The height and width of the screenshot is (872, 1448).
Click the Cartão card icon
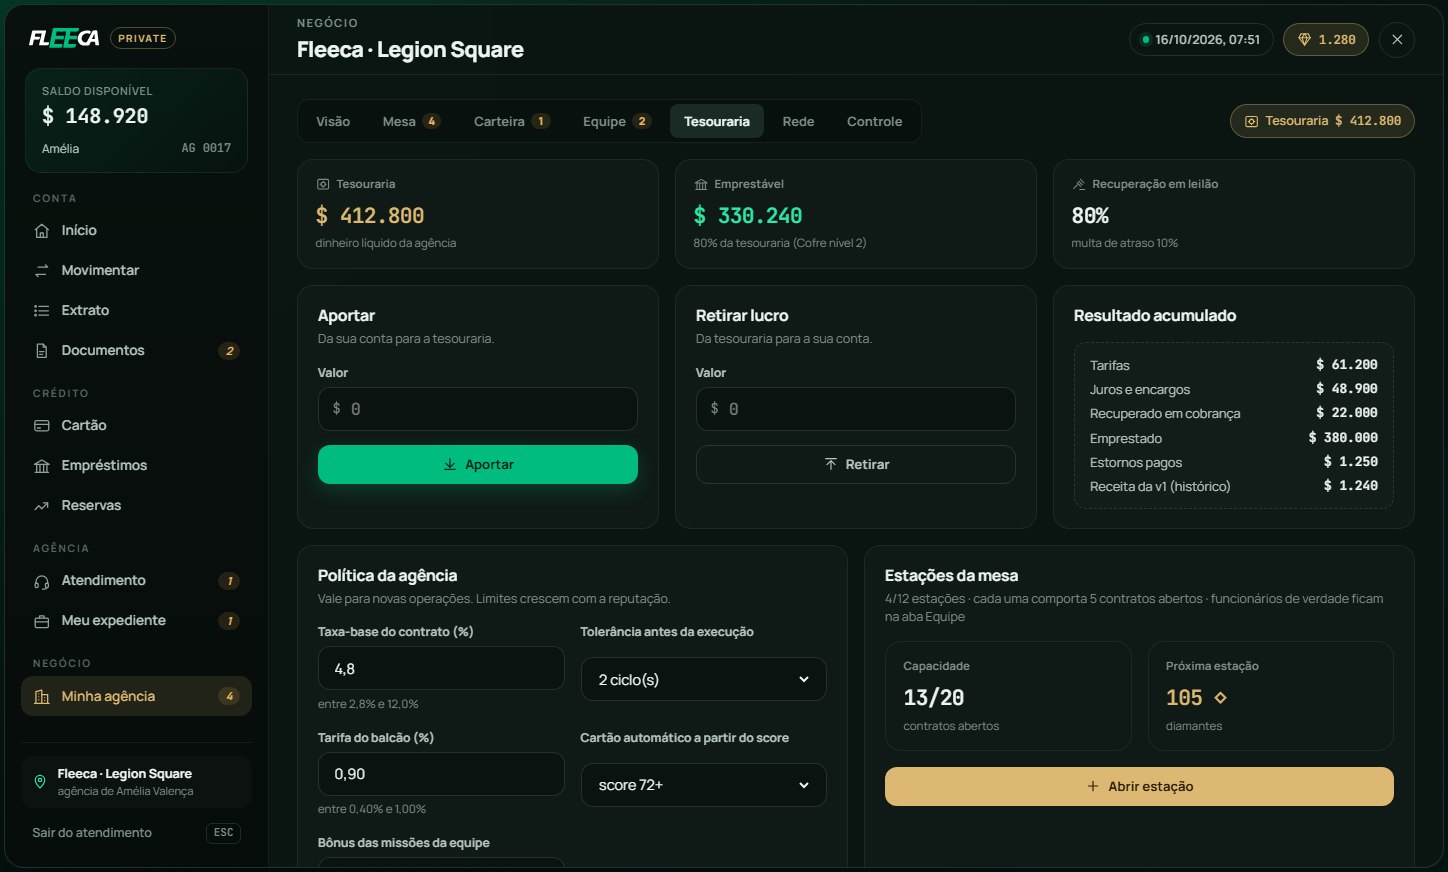42,426
